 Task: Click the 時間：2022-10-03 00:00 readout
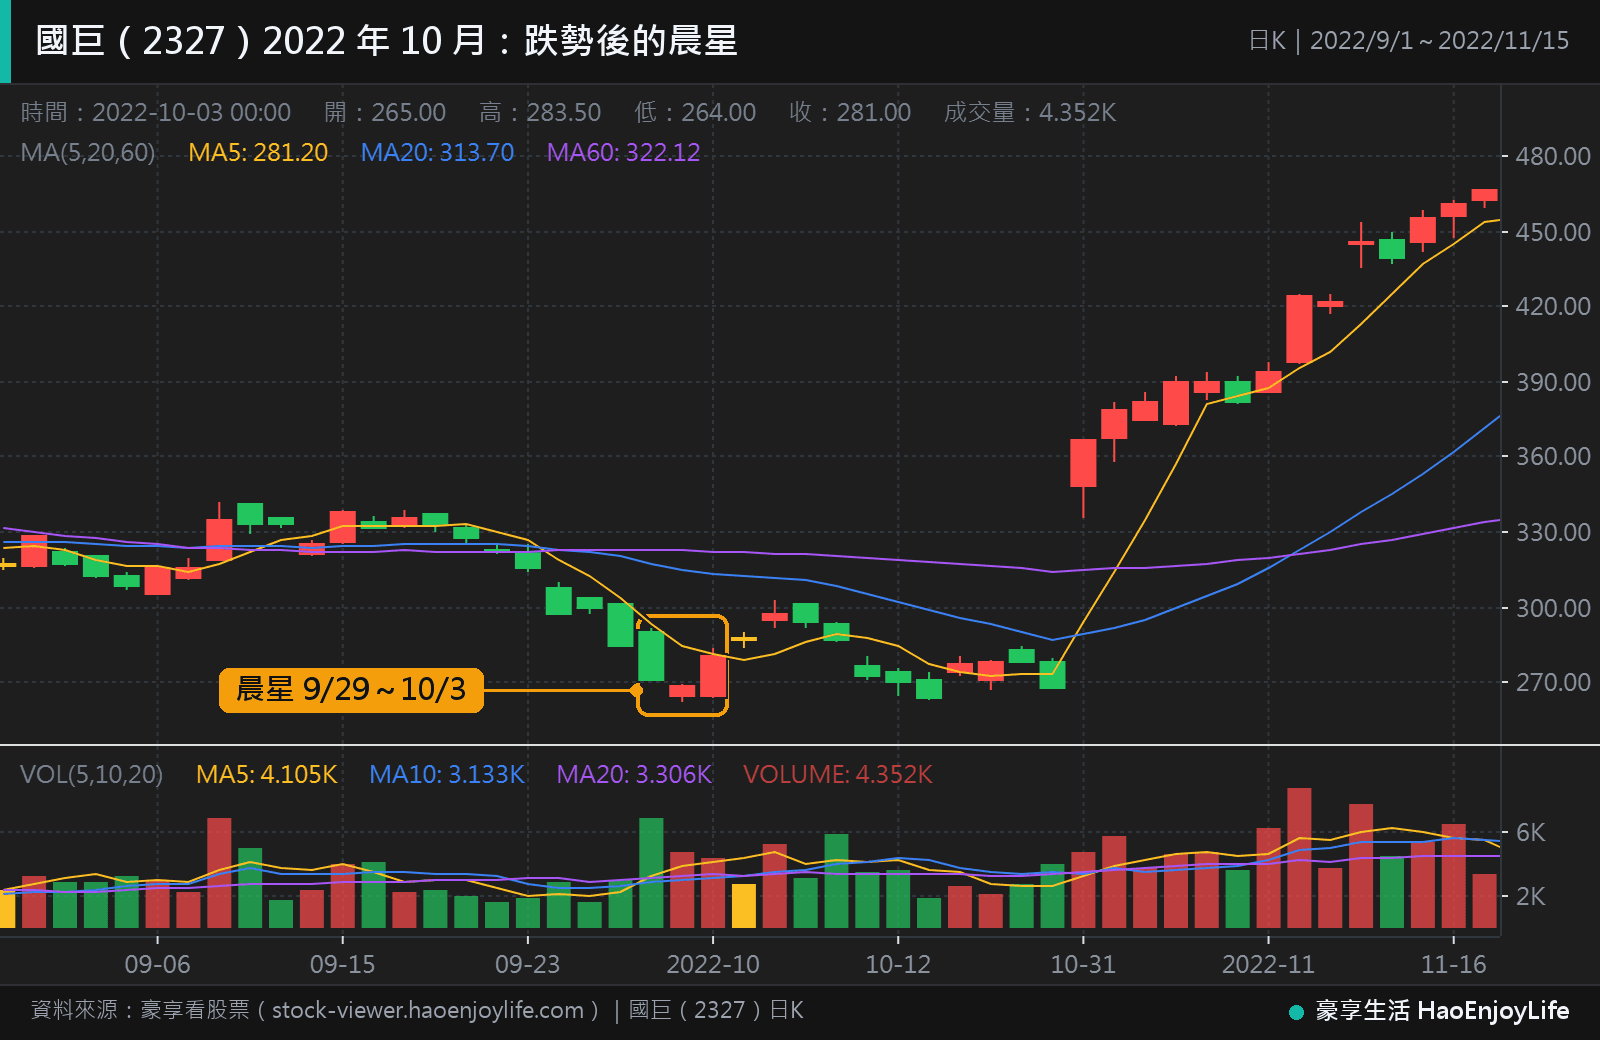click(x=156, y=112)
